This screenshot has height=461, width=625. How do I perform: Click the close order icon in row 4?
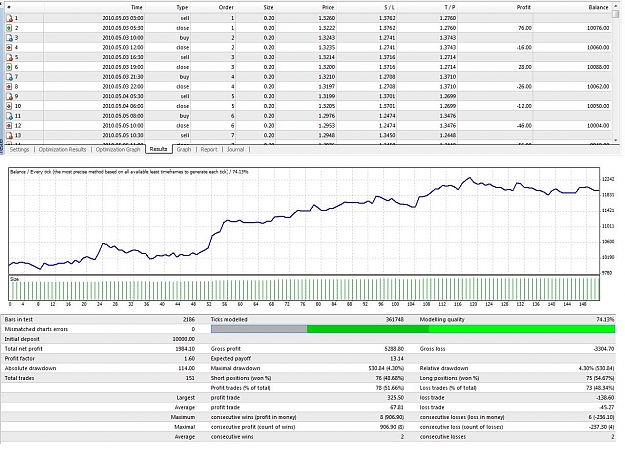(x=10, y=47)
